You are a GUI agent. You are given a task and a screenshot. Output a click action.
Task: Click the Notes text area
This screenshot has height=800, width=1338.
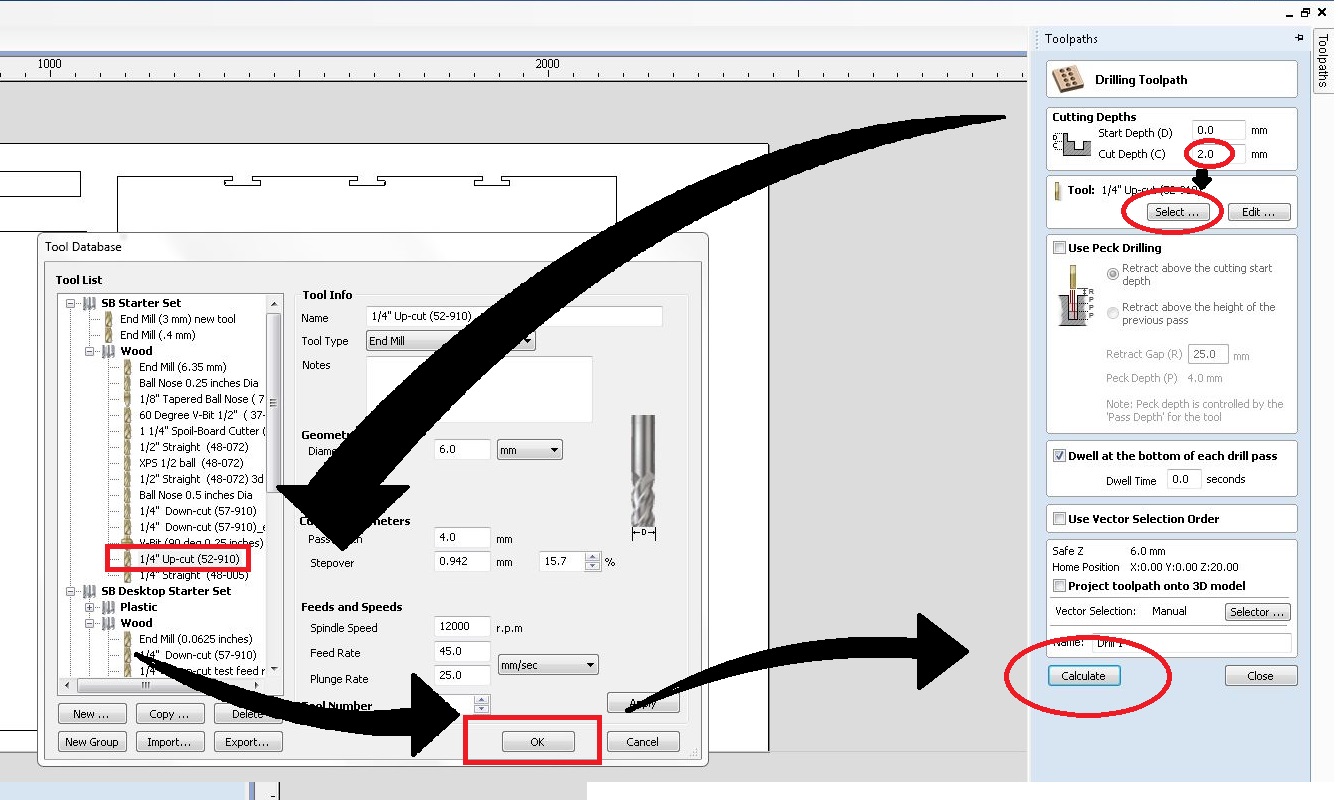tap(479, 389)
